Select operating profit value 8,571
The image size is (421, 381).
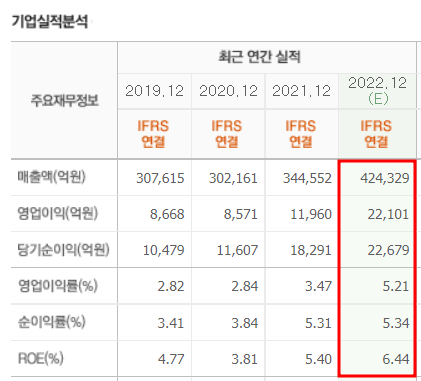point(241,214)
